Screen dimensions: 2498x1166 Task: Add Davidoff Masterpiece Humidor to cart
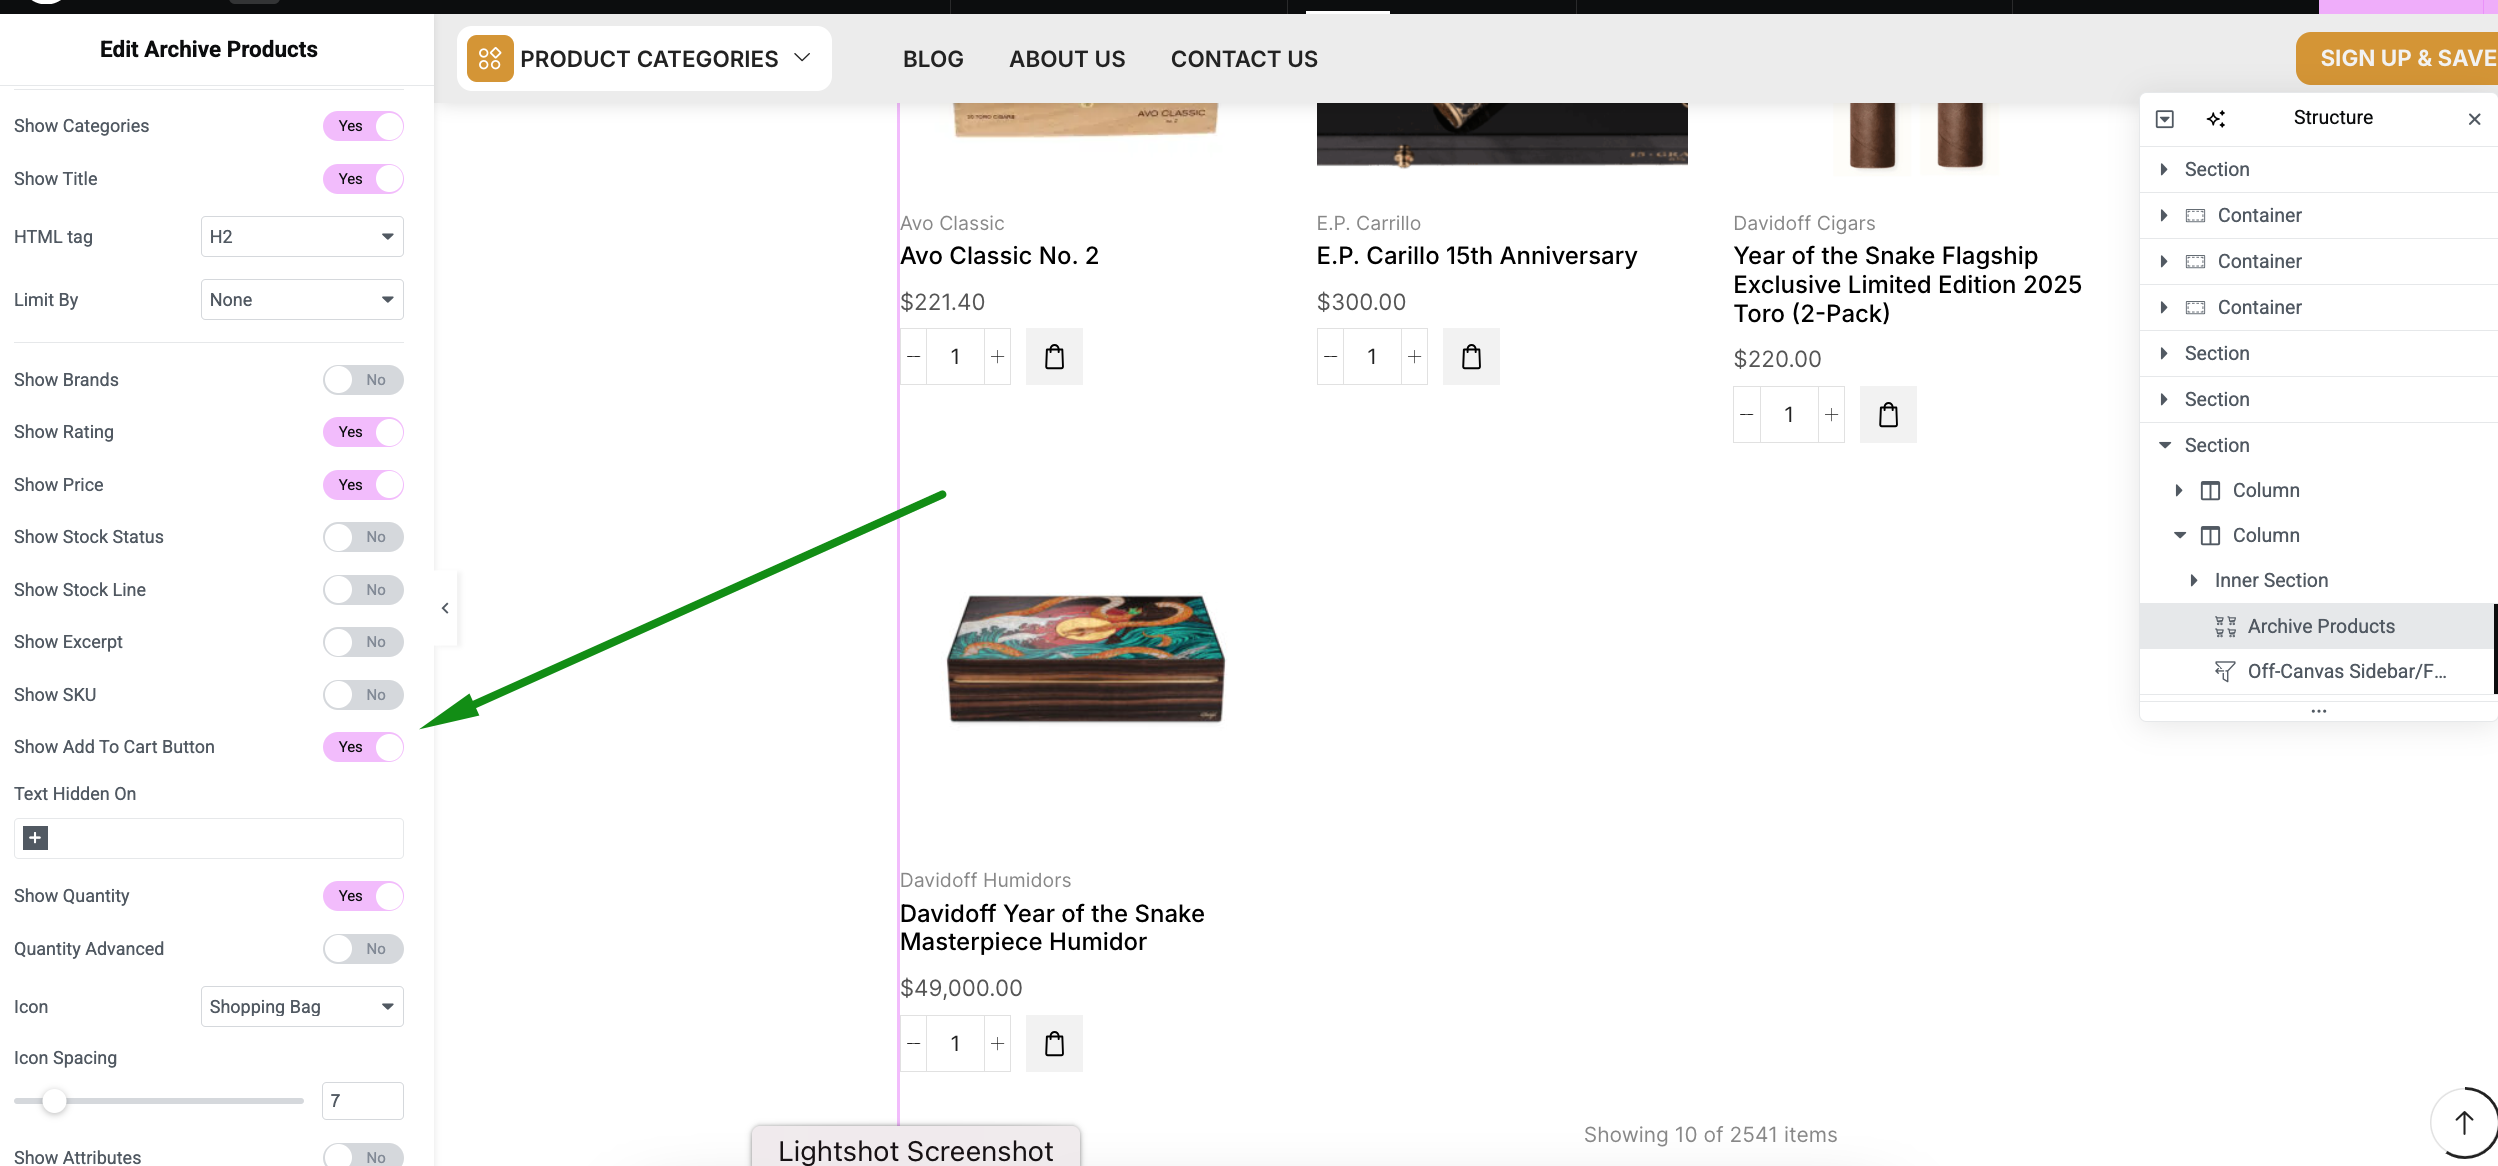[1054, 1044]
